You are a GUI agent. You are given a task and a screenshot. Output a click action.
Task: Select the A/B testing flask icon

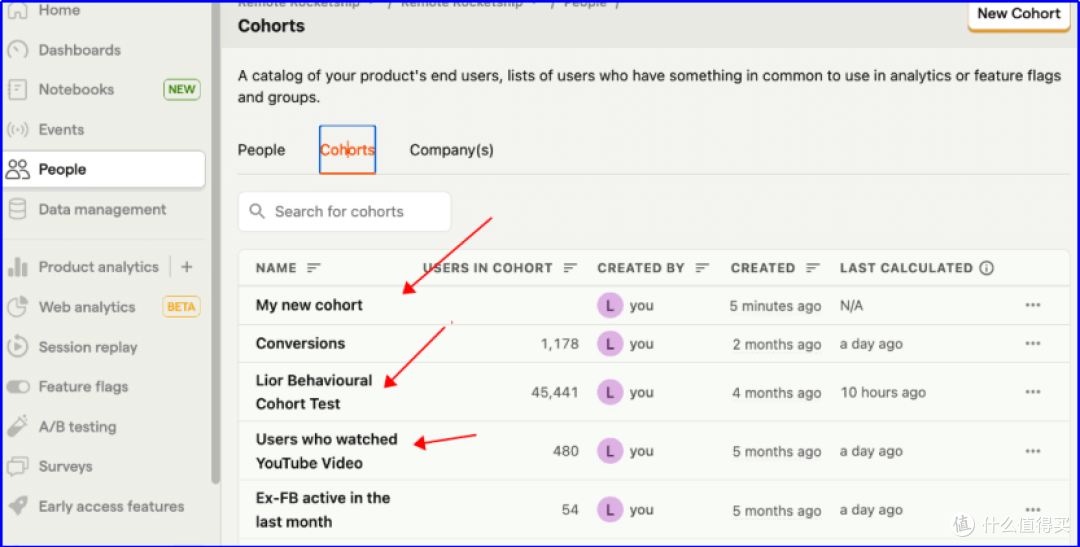[17, 426]
